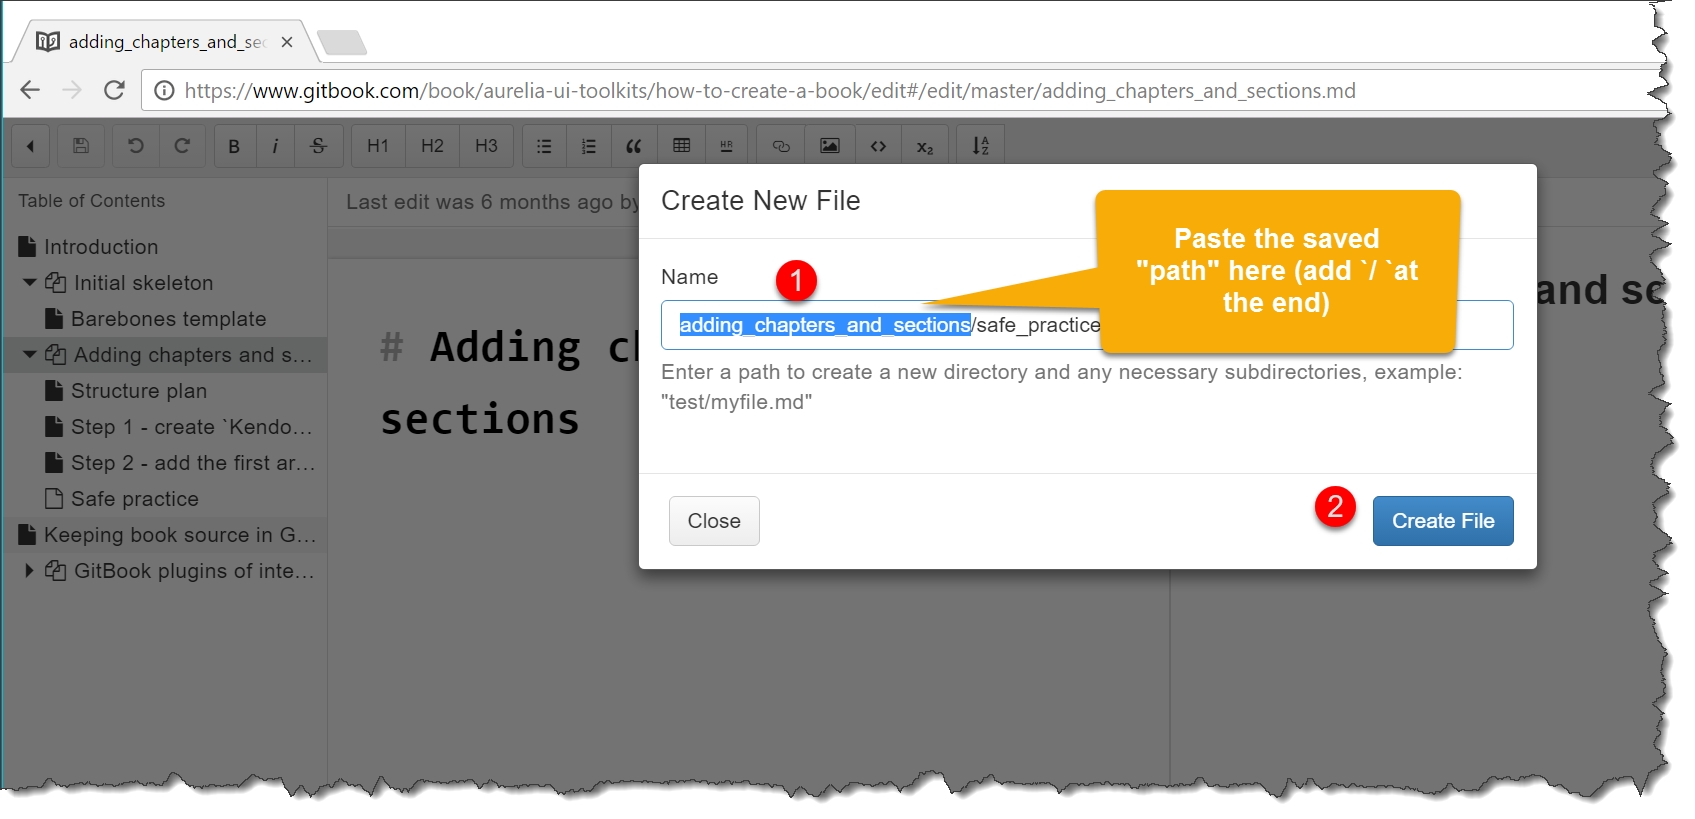Insert a table

pos(682,146)
